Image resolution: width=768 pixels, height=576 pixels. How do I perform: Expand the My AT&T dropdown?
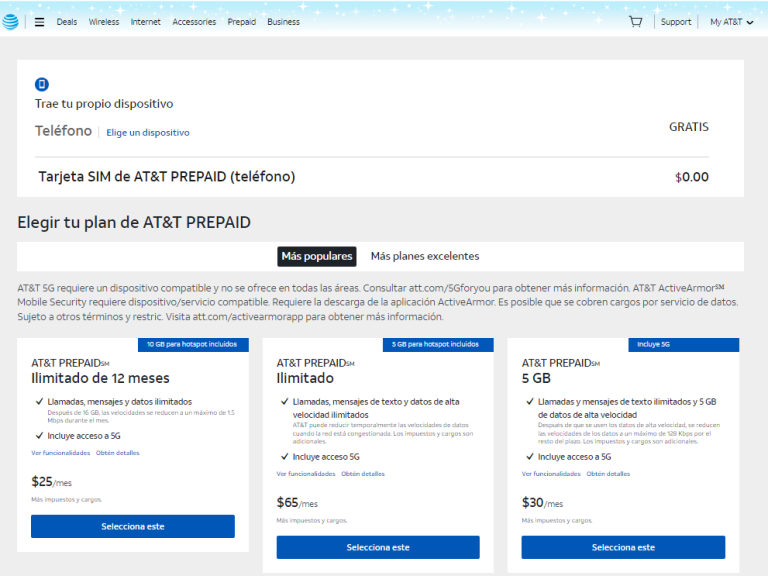point(731,22)
